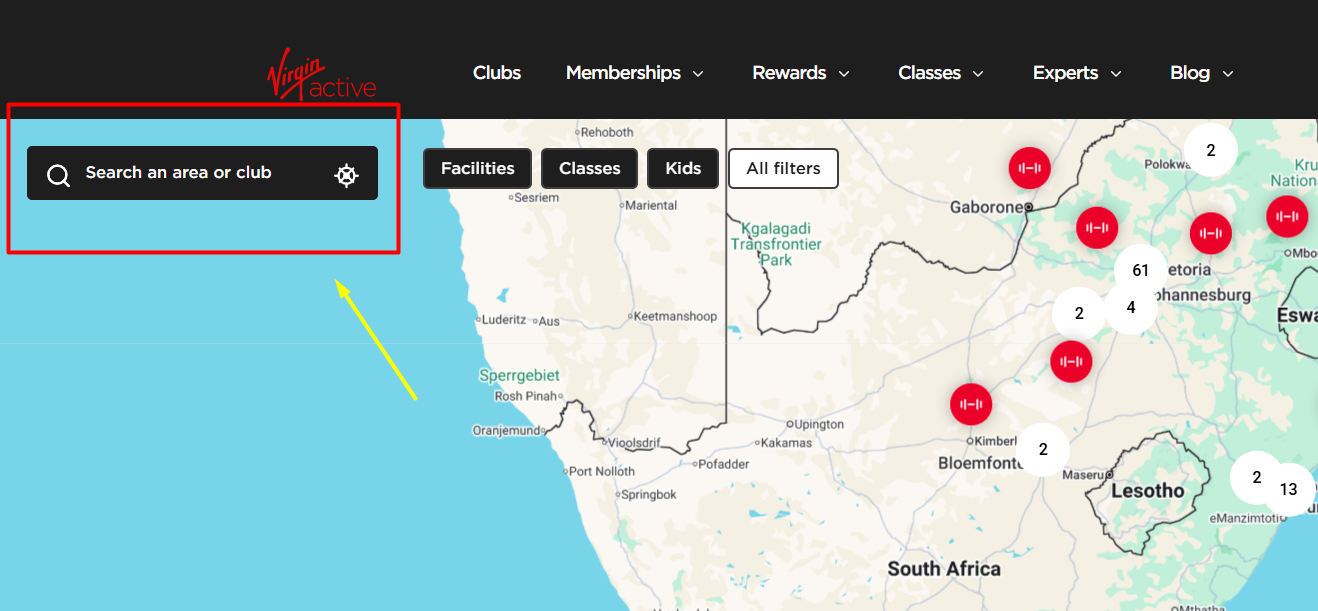Click the magnifying glass search icon

pyautogui.click(x=58, y=173)
